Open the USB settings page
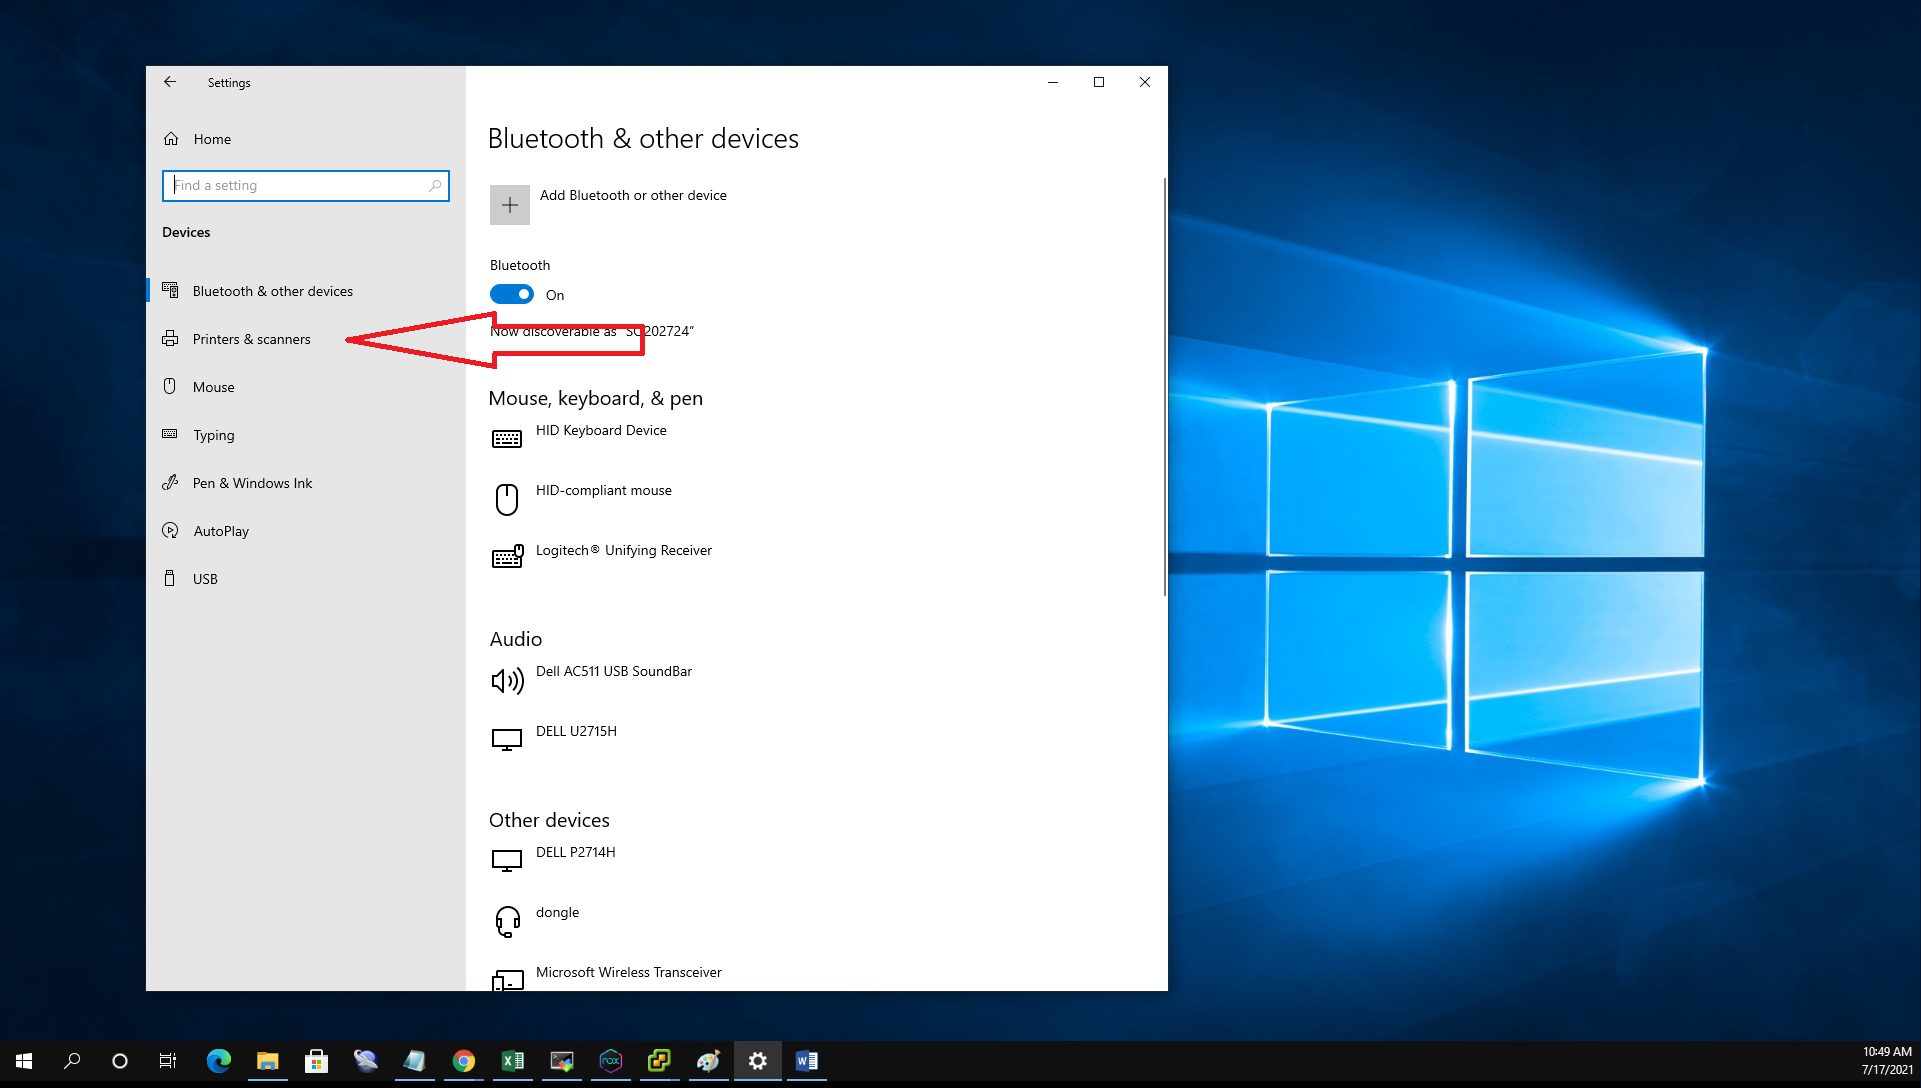This screenshot has width=1921, height=1088. click(205, 579)
